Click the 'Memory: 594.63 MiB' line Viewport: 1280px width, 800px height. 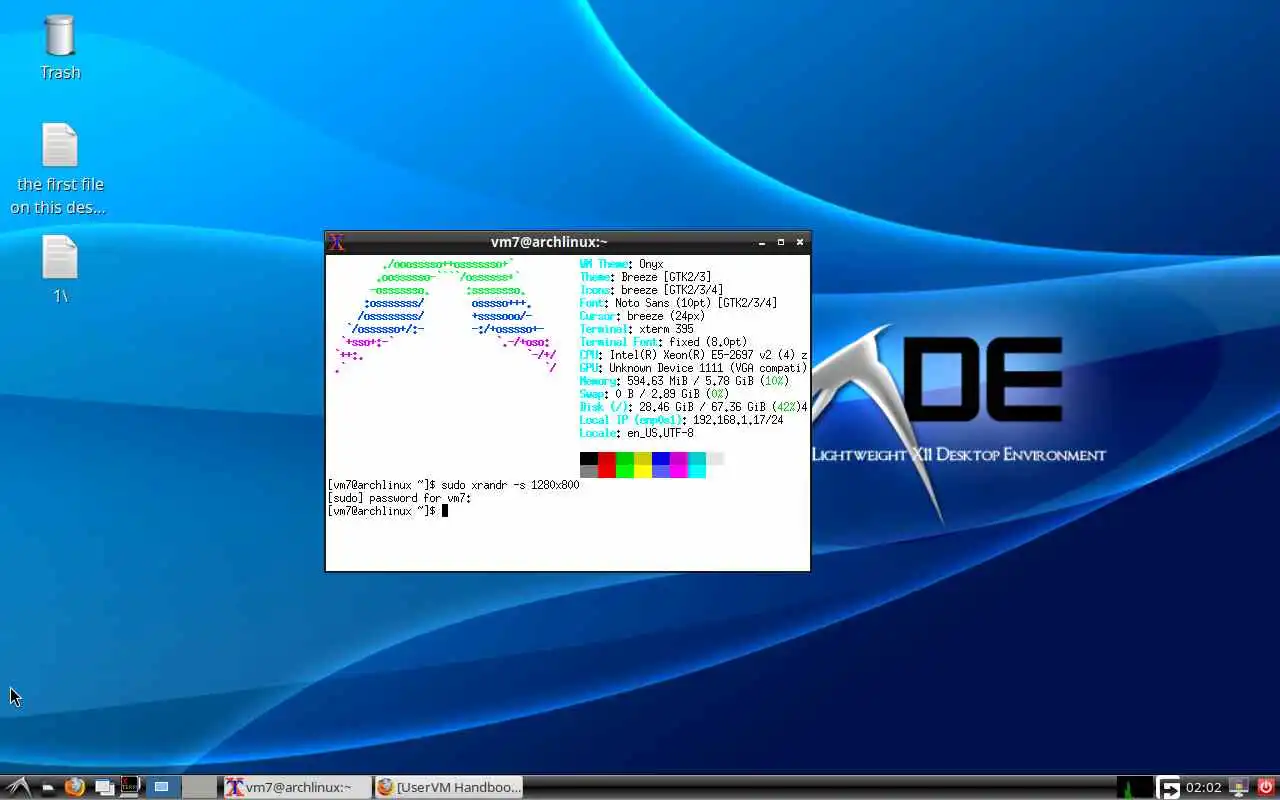click(x=684, y=381)
